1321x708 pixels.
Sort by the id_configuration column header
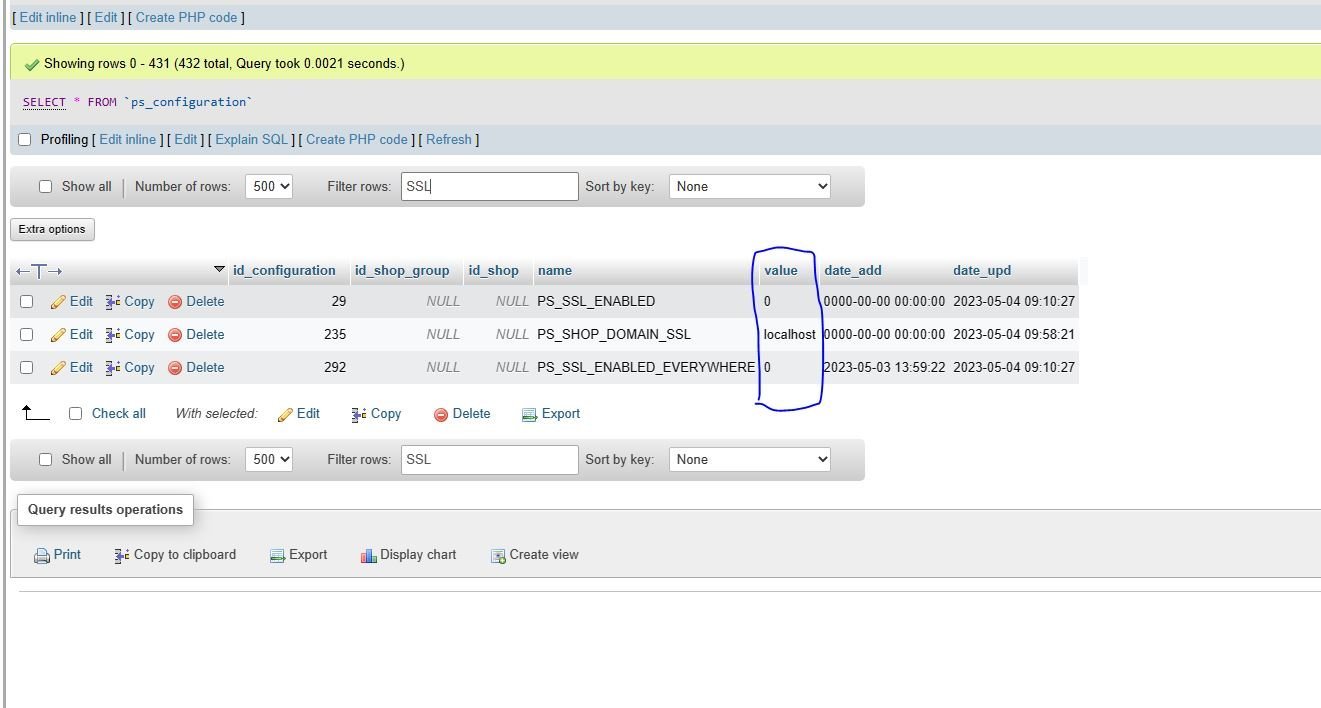tap(284, 270)
